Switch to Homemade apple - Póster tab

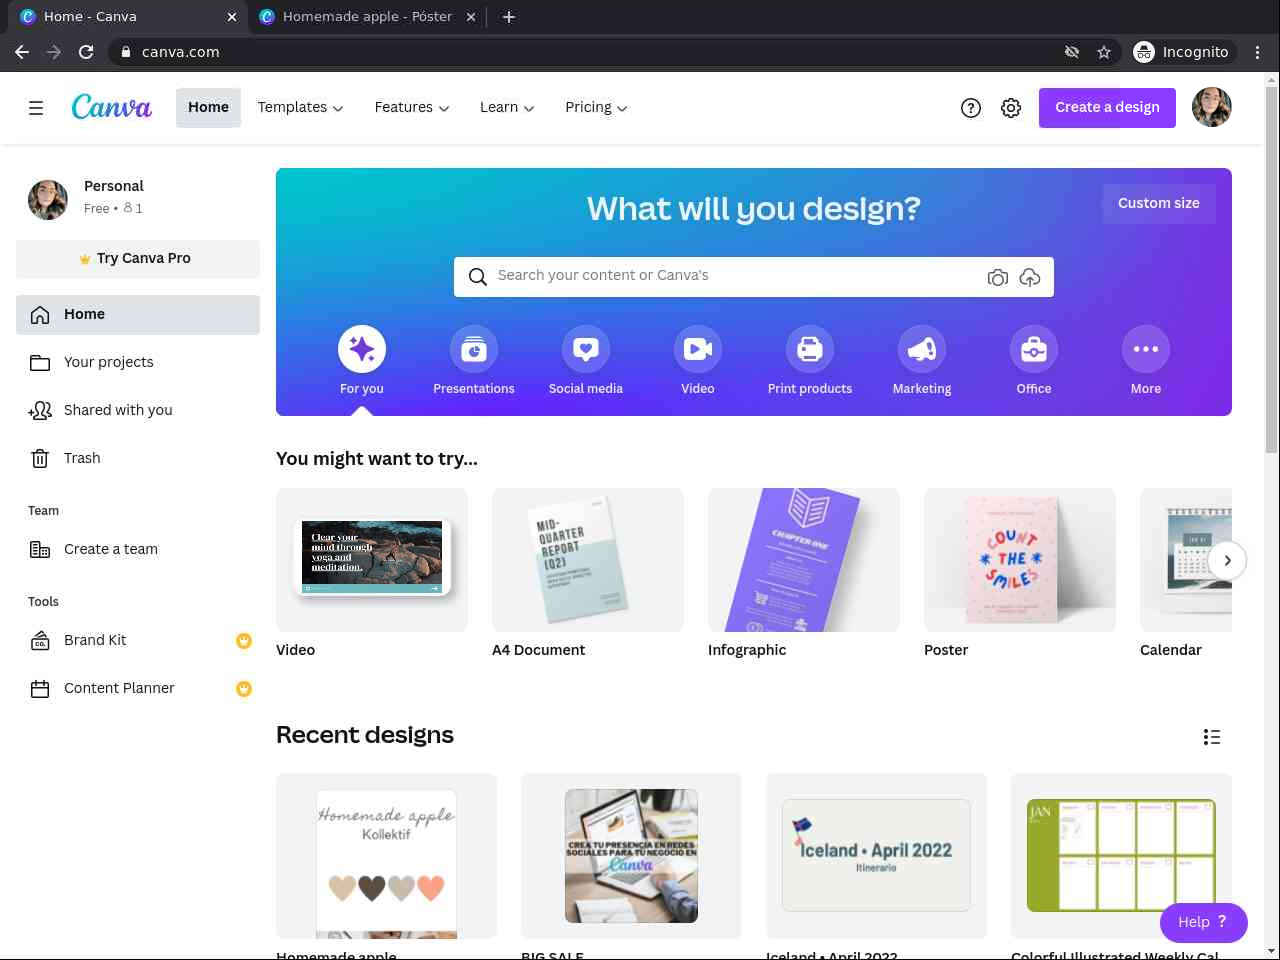[x=367, y=17]
